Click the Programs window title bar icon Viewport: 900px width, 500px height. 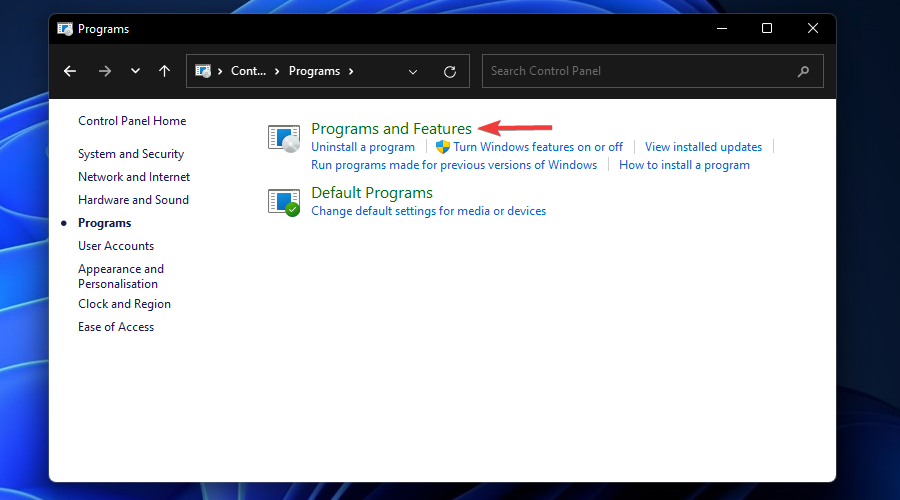point(65,29)
